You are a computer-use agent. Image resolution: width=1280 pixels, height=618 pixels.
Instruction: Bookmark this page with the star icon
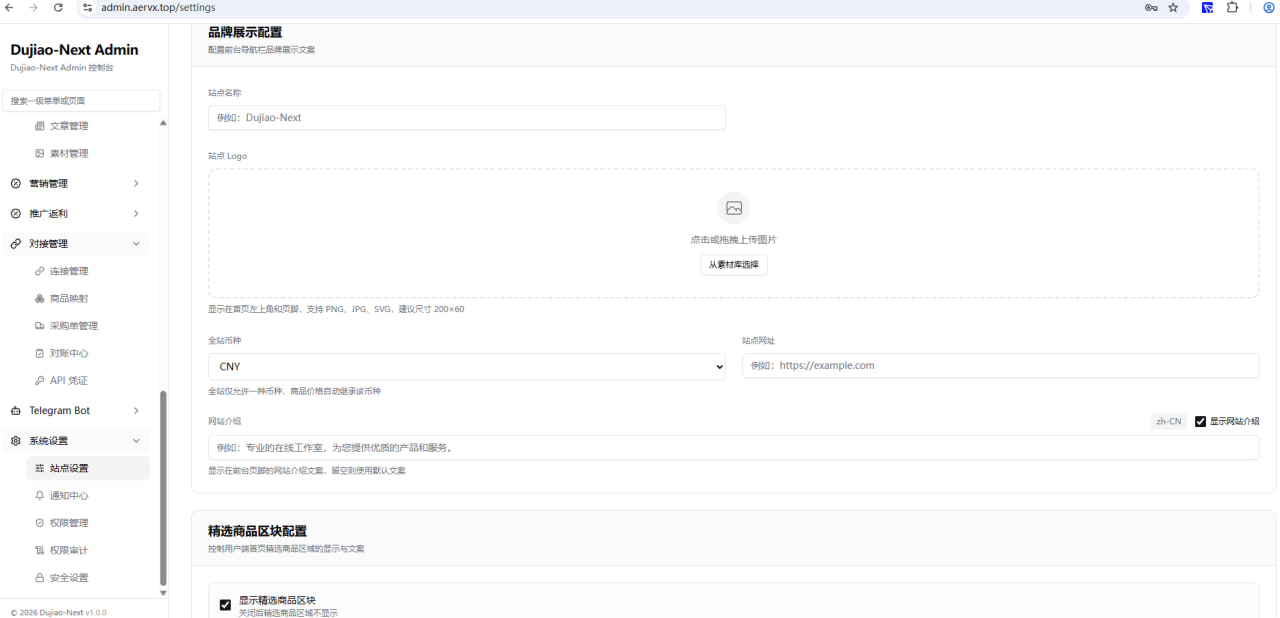point(1173,7)
